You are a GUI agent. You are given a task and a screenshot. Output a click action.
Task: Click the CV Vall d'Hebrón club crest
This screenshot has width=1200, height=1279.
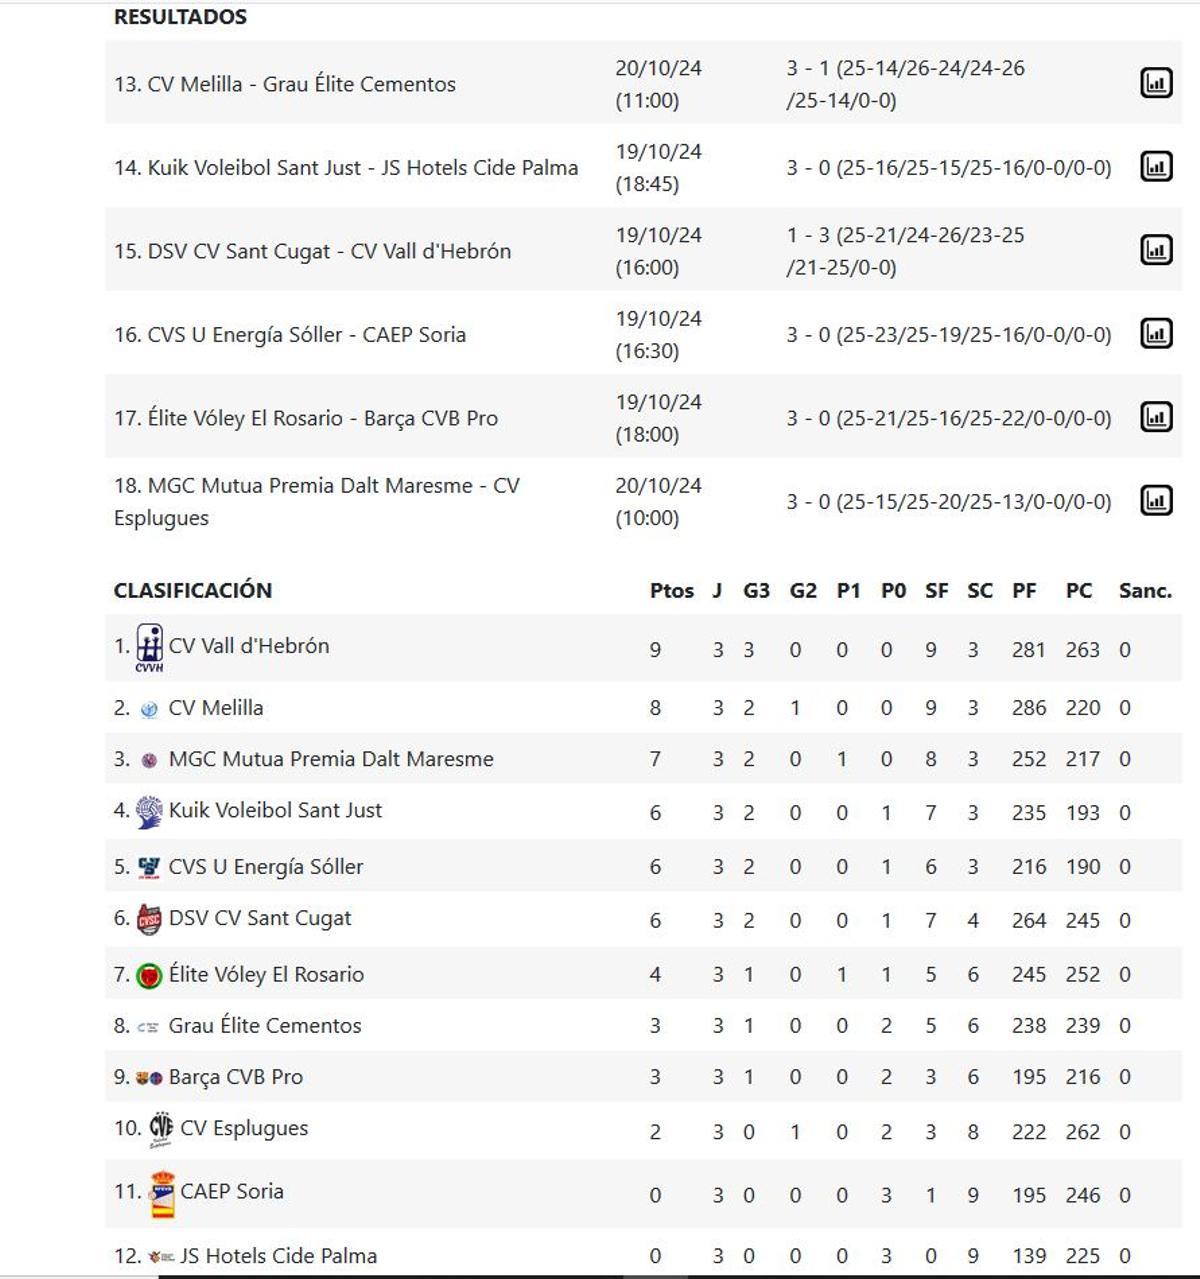(149, 645)
